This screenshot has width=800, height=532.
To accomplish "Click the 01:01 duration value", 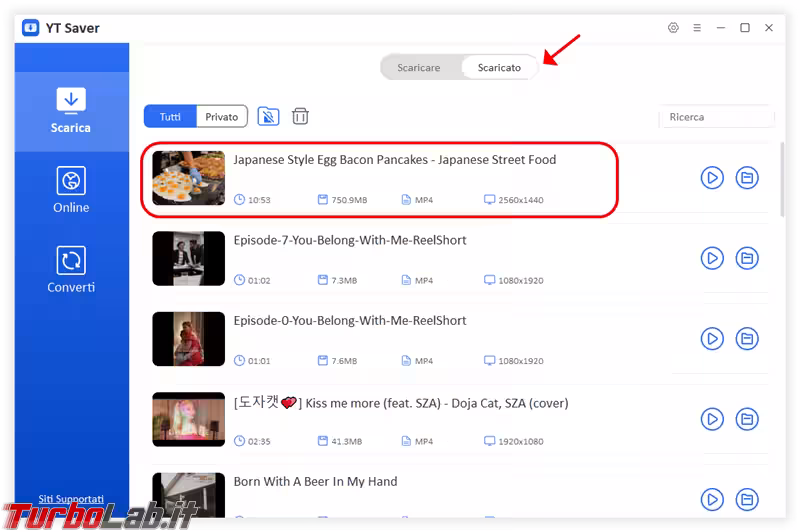I will (259, 361).
